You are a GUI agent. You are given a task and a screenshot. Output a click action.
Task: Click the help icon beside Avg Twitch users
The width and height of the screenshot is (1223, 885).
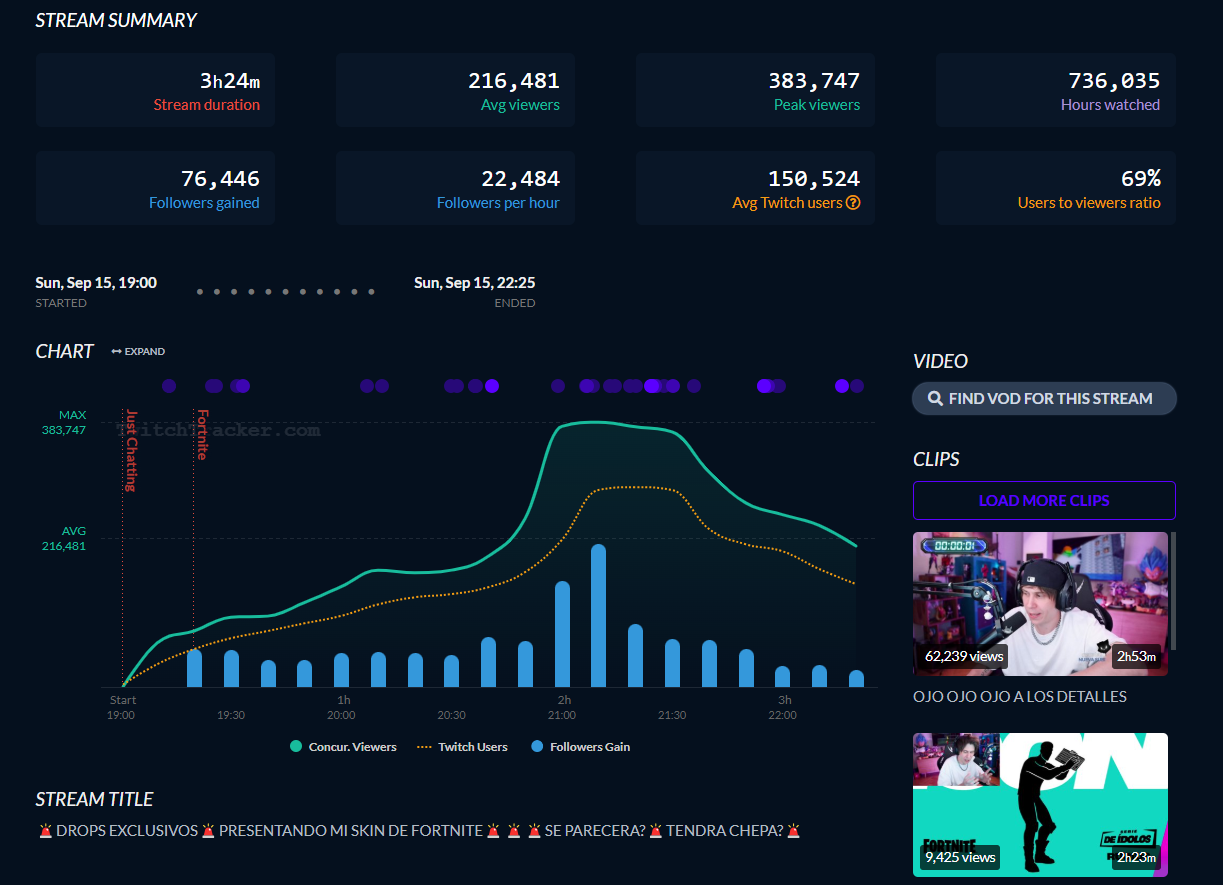click(853, 203)
